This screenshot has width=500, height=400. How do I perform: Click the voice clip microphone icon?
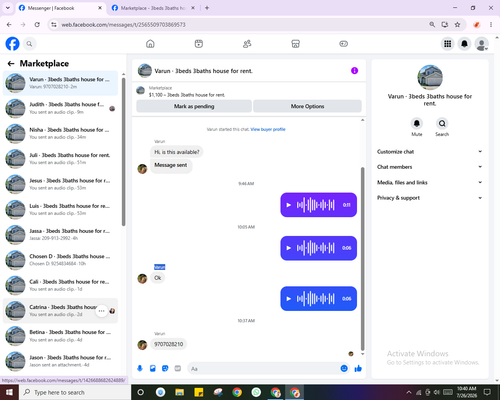[x=140, y=368]
